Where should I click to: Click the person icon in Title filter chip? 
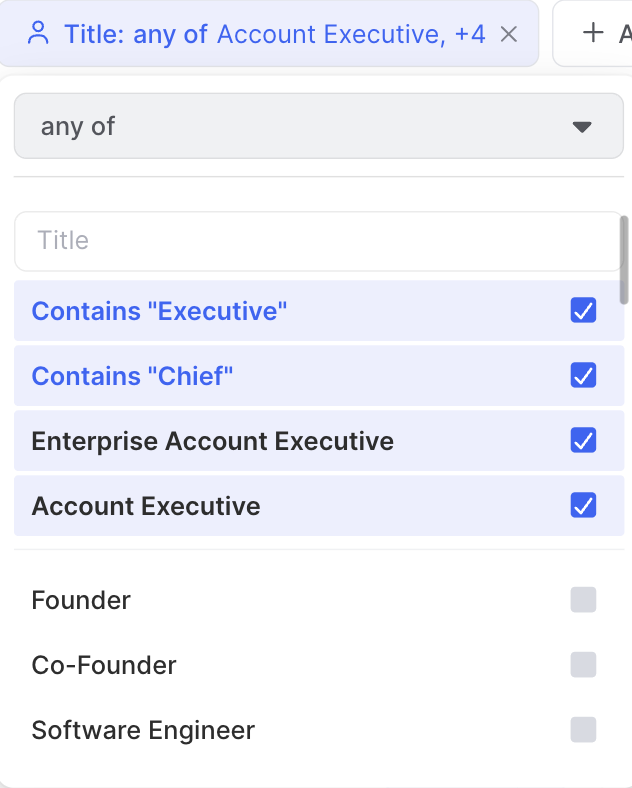tap(38, 34)
